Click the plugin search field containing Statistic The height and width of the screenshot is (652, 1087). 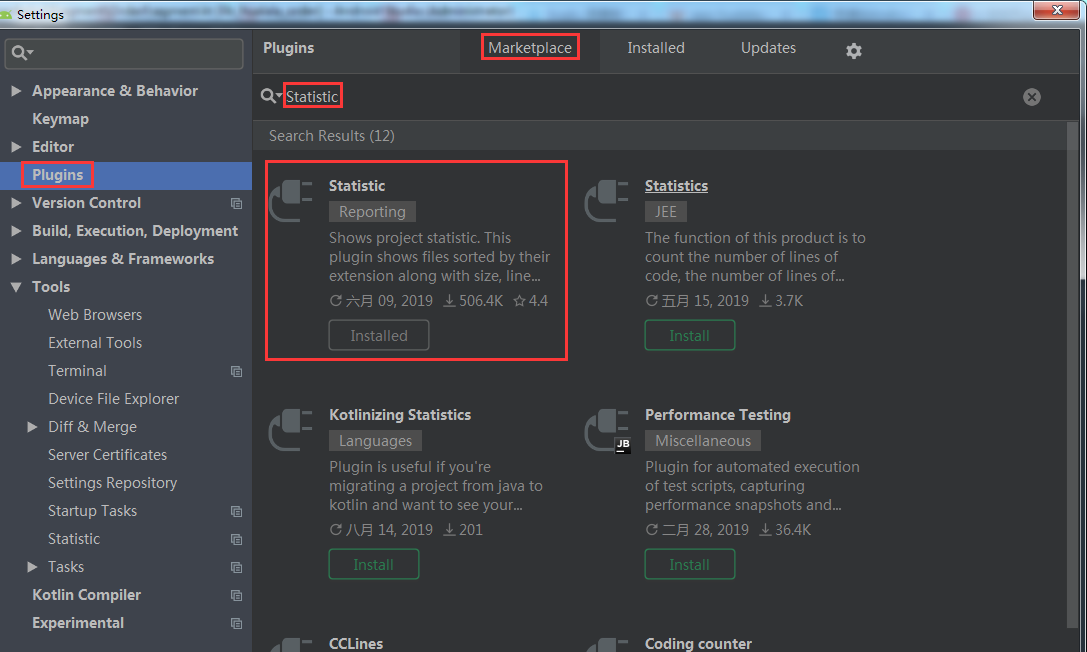coord(652,97)
